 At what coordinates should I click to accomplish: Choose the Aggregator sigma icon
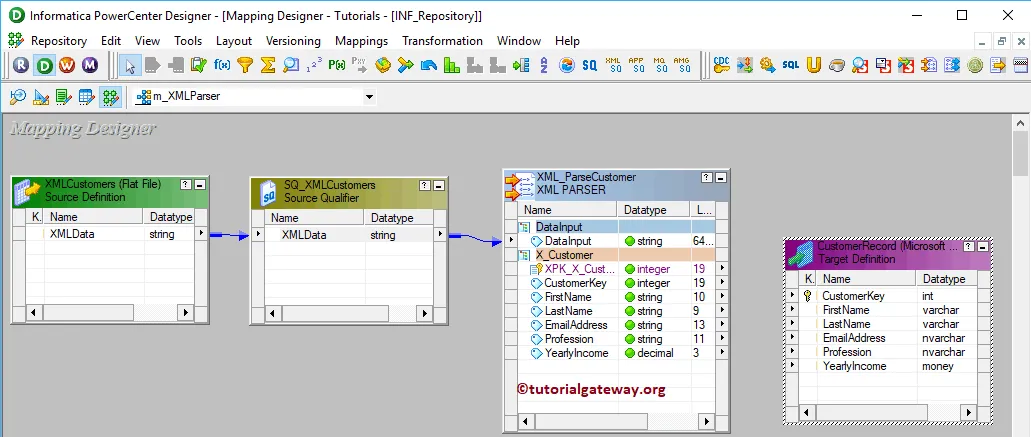point(267,65)
